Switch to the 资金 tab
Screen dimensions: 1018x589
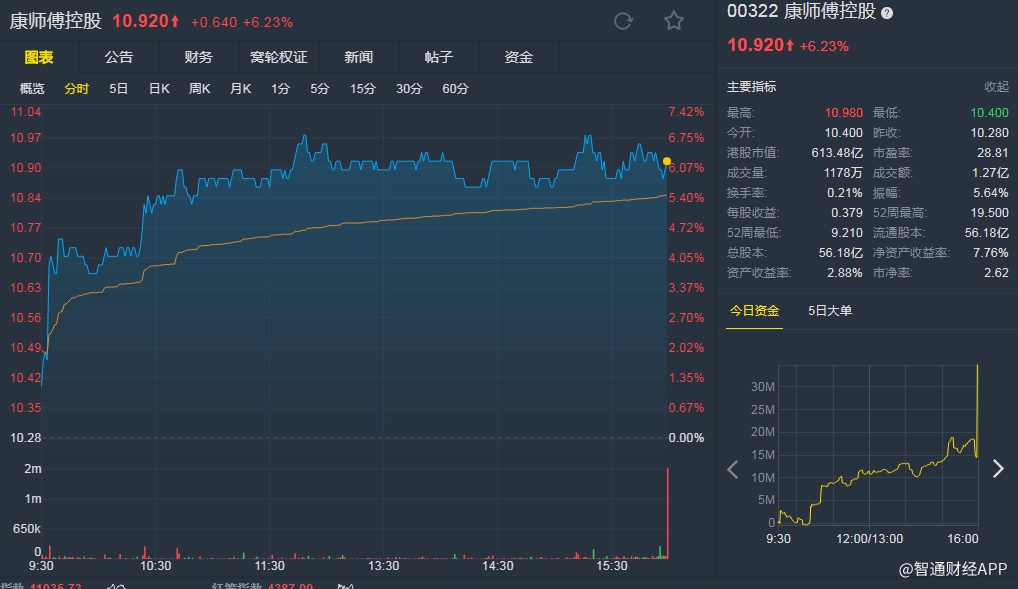pos(518,58)
